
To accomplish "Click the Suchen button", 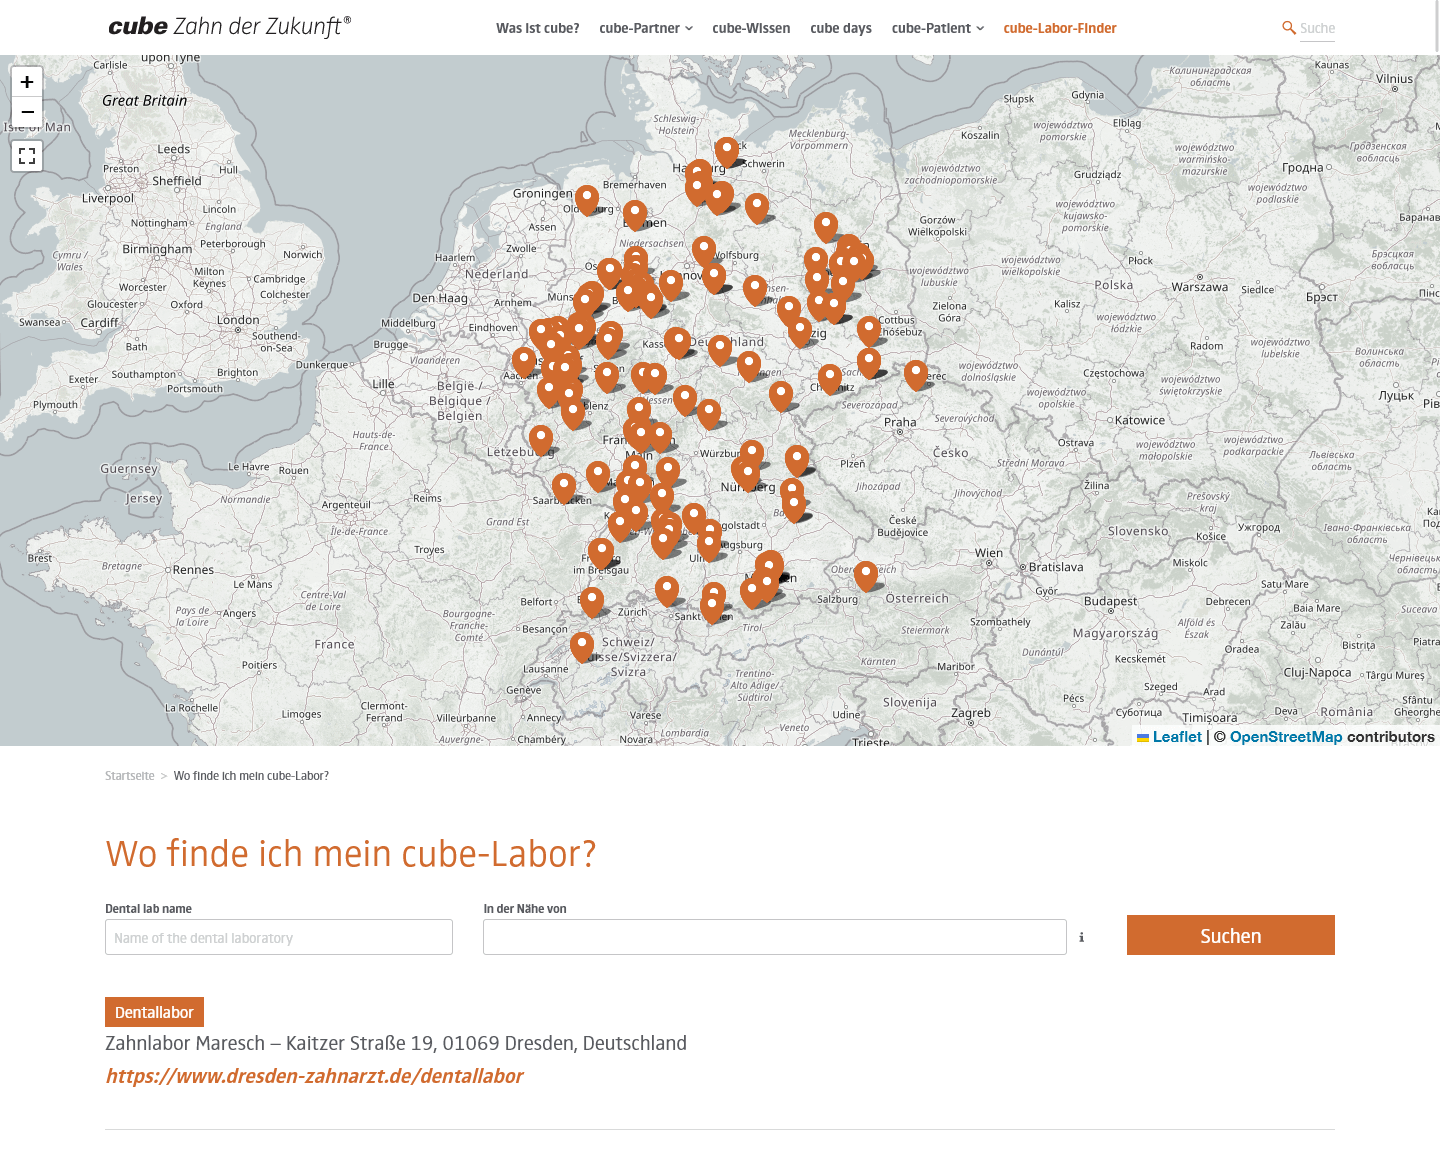I will tap(1231, 935).
